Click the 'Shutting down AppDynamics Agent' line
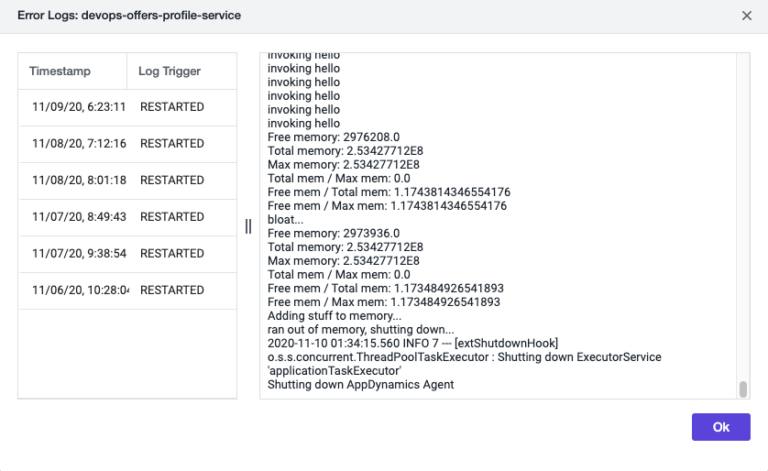768x471 pixels. coord(360,384)
